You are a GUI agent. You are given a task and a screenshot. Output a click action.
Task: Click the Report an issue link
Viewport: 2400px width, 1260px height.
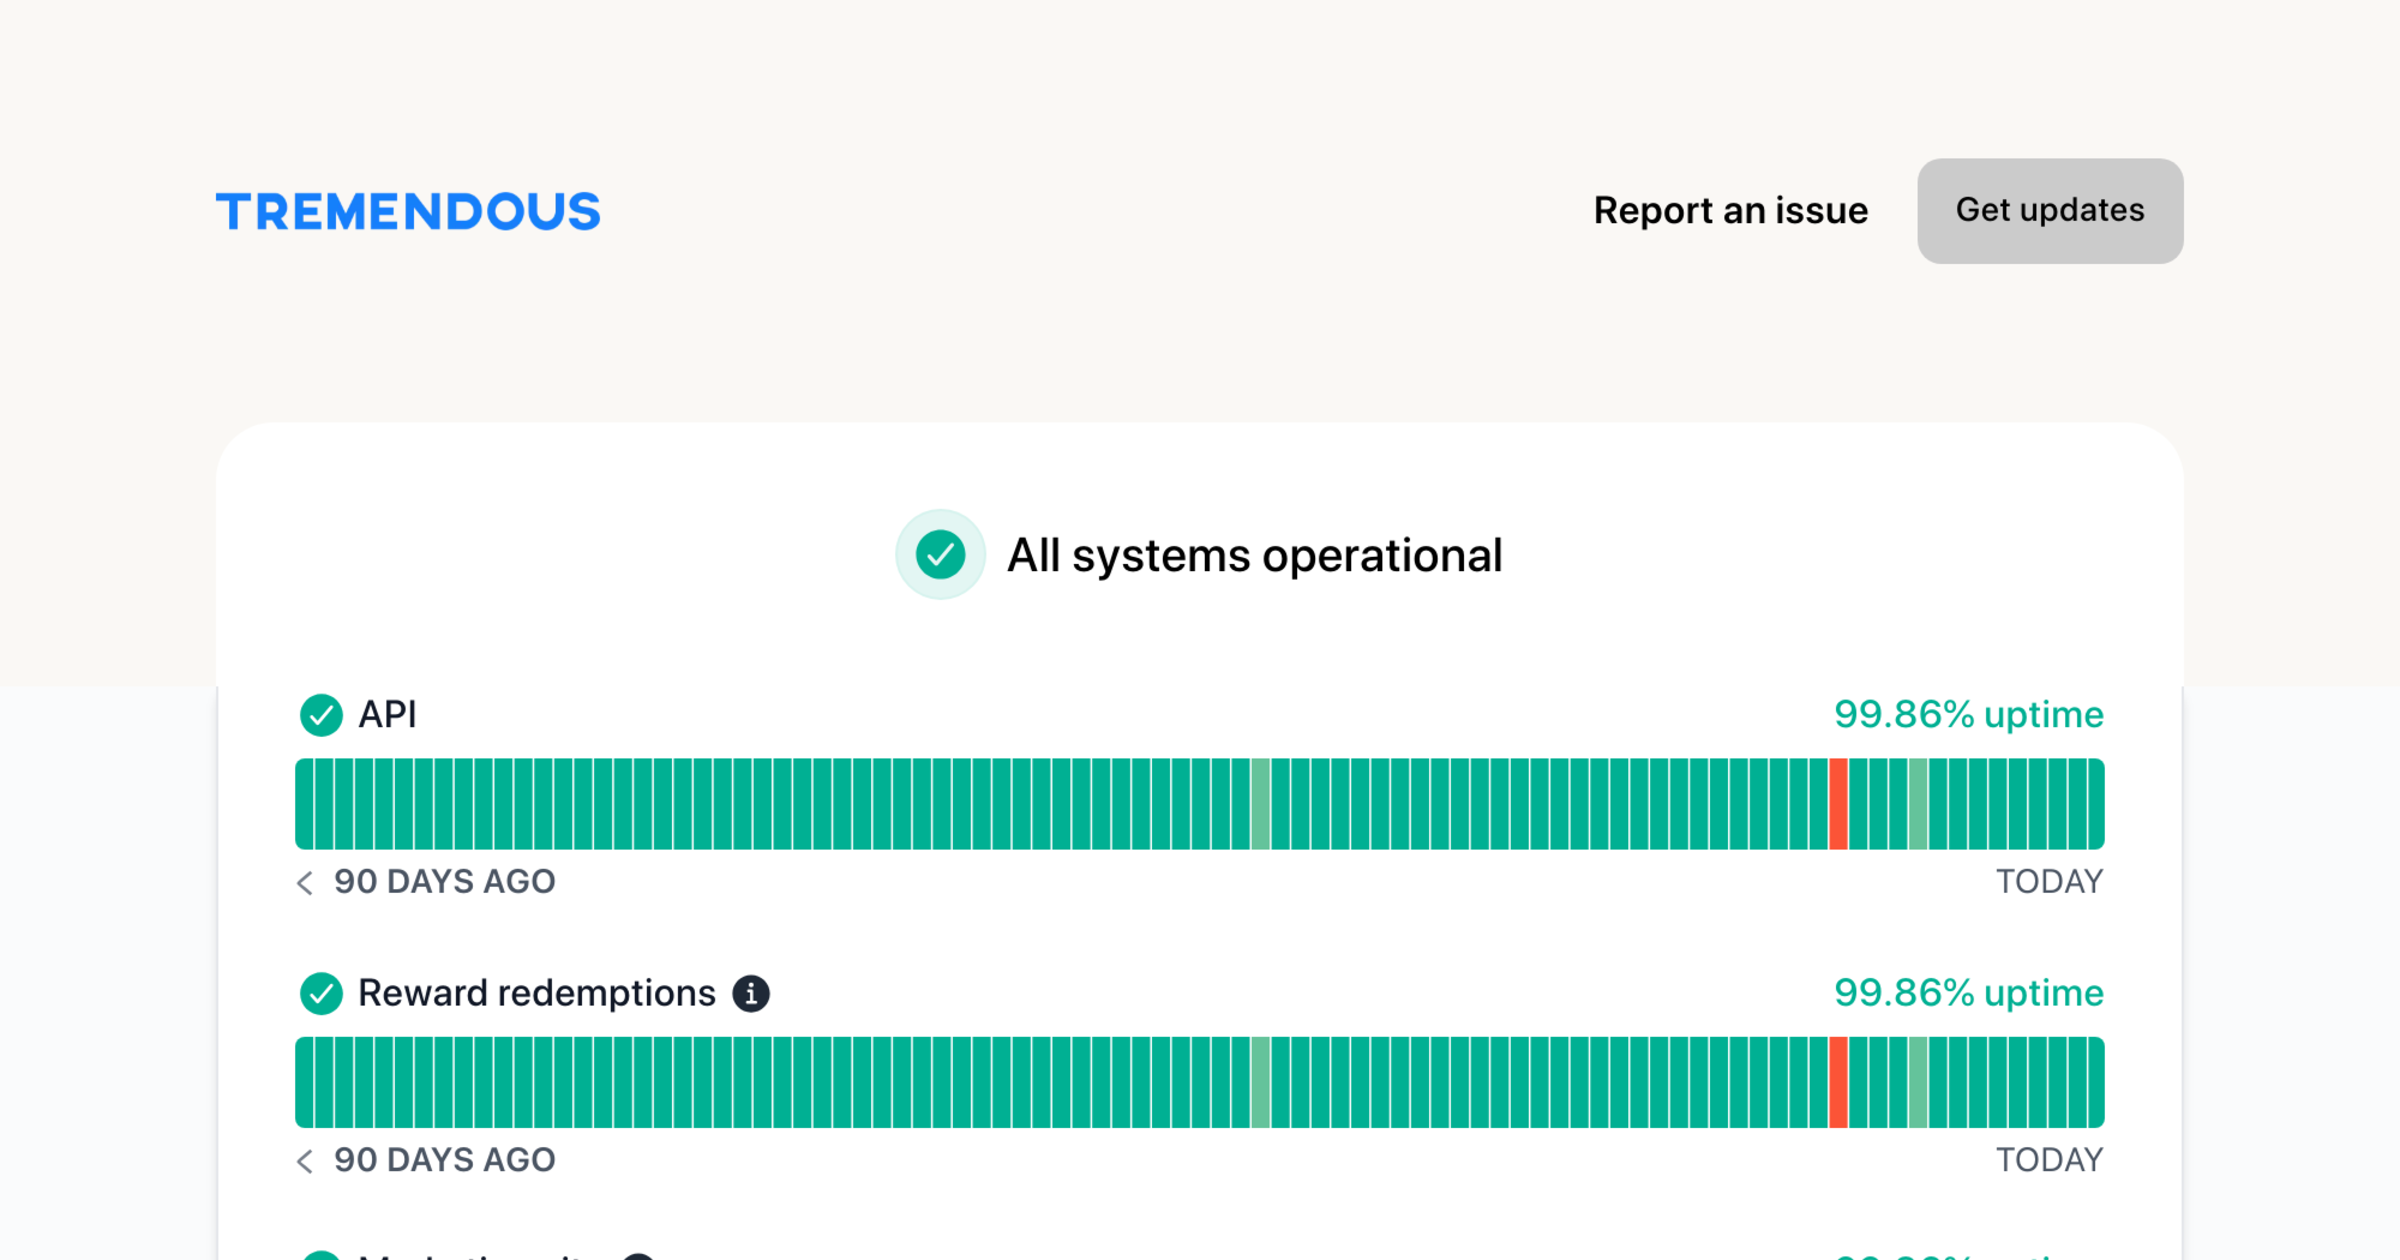pos(1730,211)
